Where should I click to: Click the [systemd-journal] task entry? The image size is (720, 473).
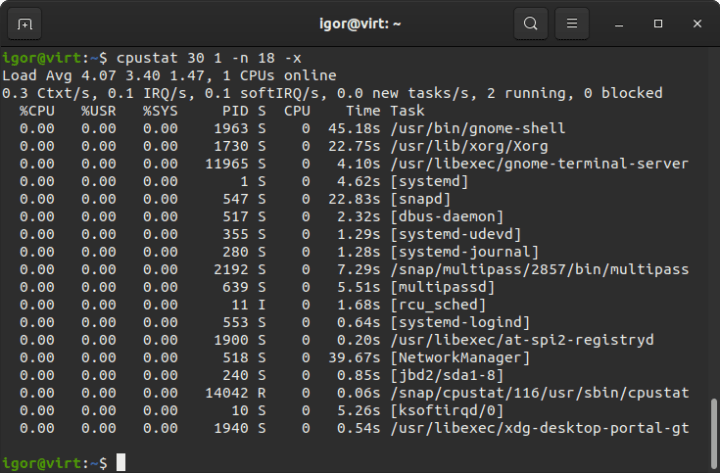(x=465, y=252)
